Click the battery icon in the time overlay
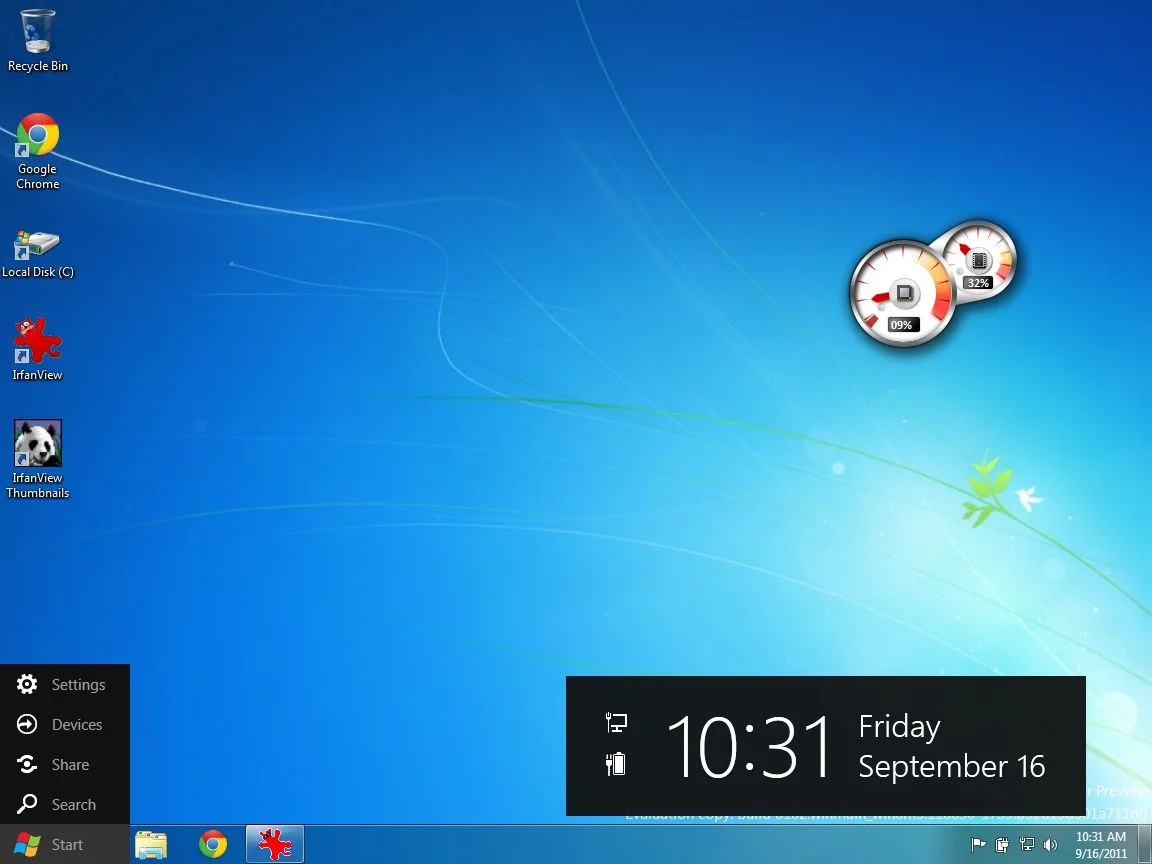 click(x=616, y=764)
